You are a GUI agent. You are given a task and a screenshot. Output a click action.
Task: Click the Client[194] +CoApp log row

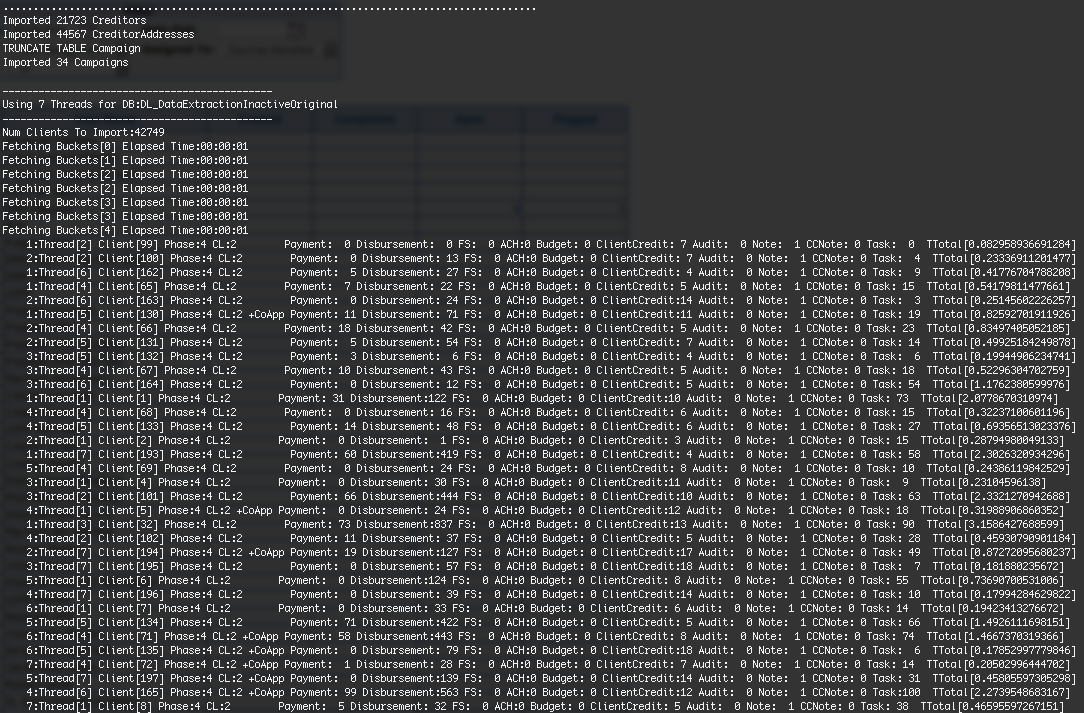pos(552,553)
